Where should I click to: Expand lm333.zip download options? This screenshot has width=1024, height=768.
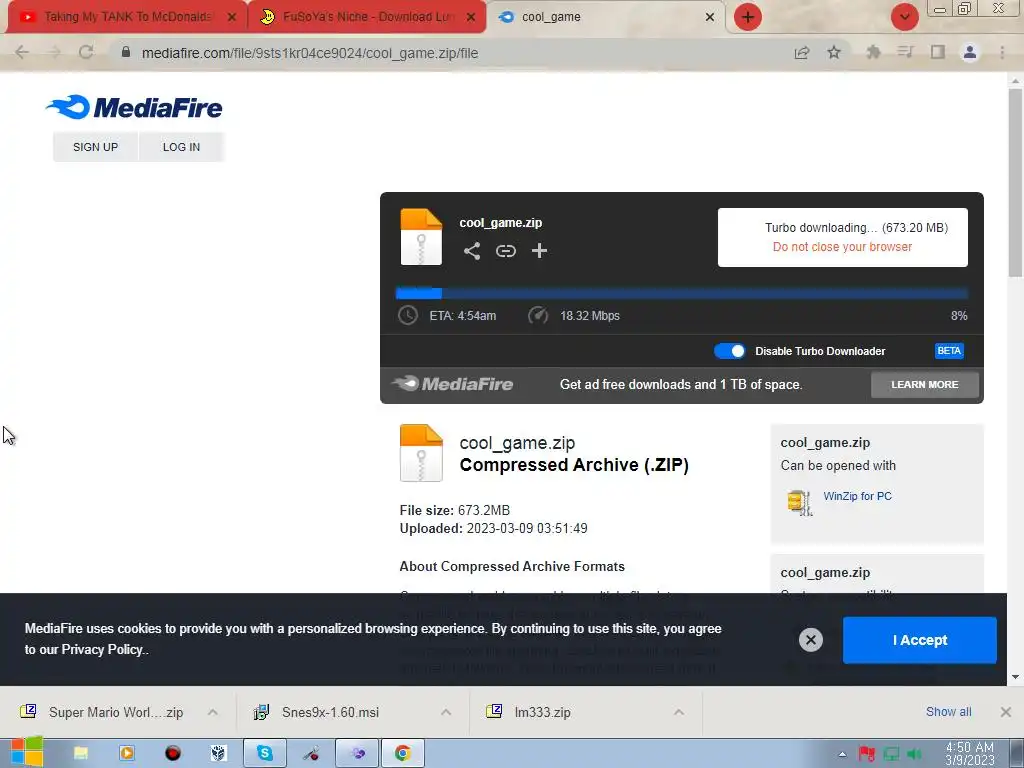[679, 712]
